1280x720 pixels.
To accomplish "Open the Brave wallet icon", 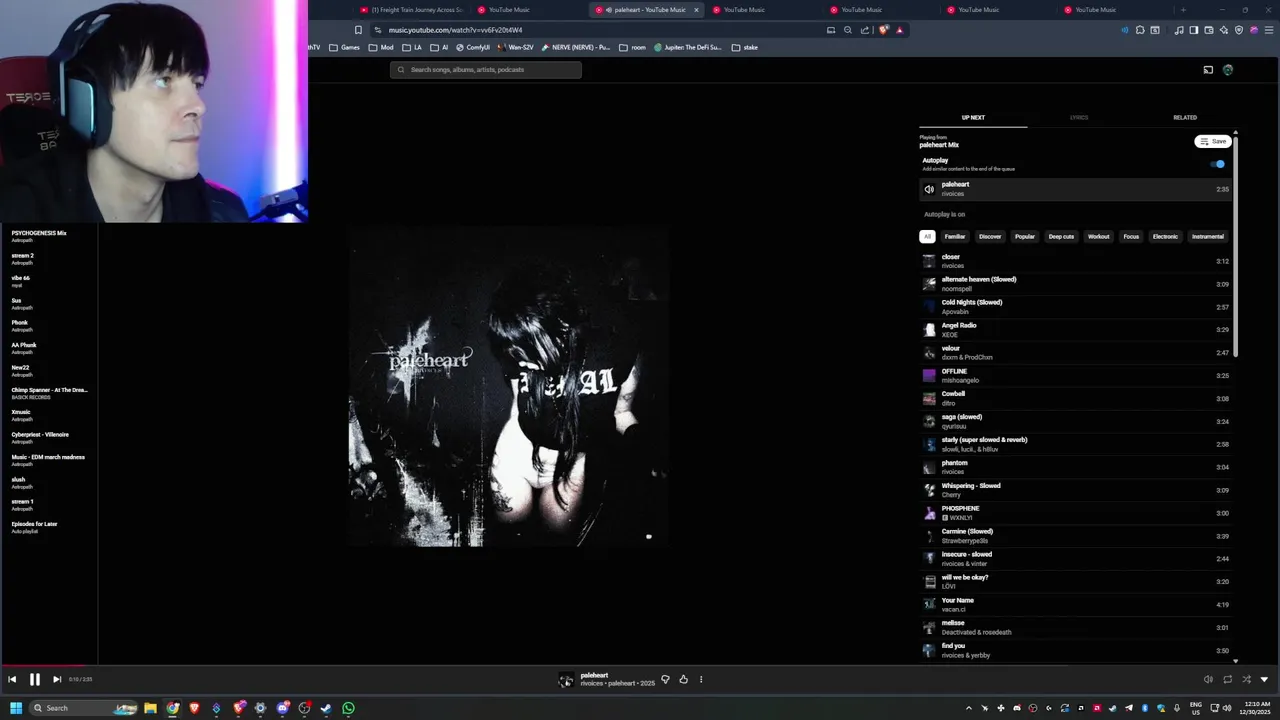I will [1209, 30].
